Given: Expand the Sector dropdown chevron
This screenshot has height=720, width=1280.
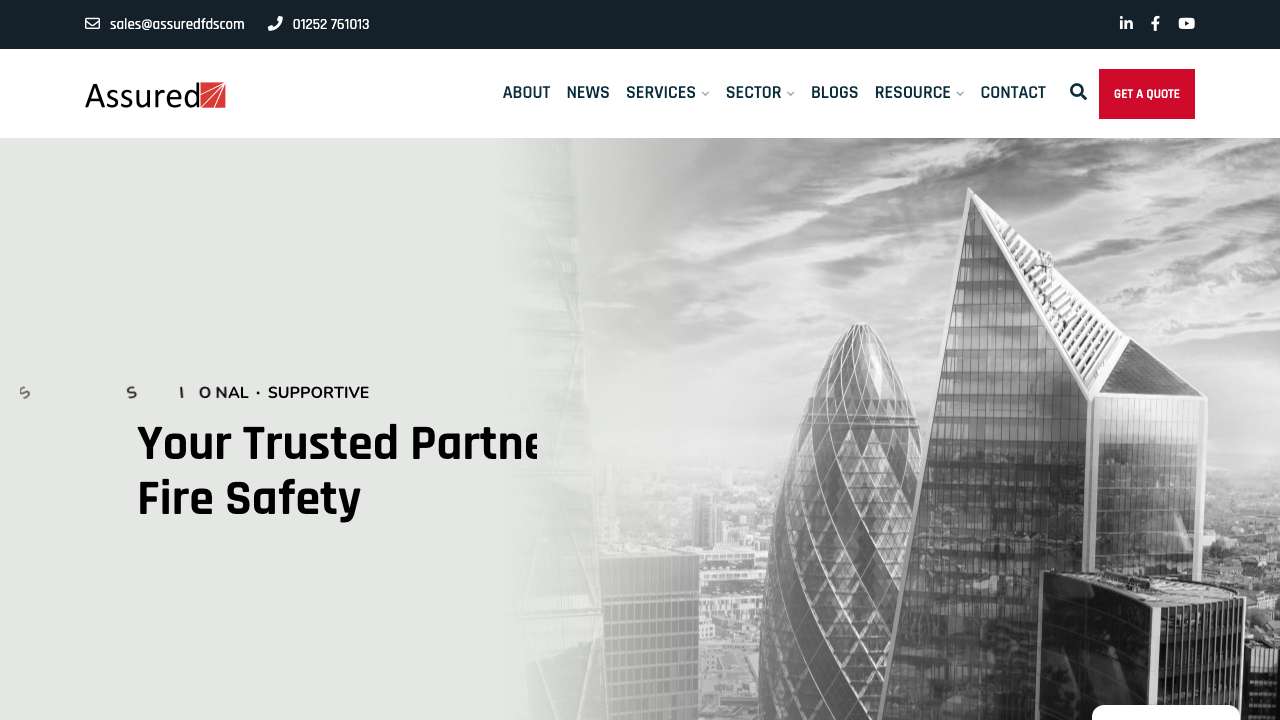Looking at the screenshot, I should 790,94.
